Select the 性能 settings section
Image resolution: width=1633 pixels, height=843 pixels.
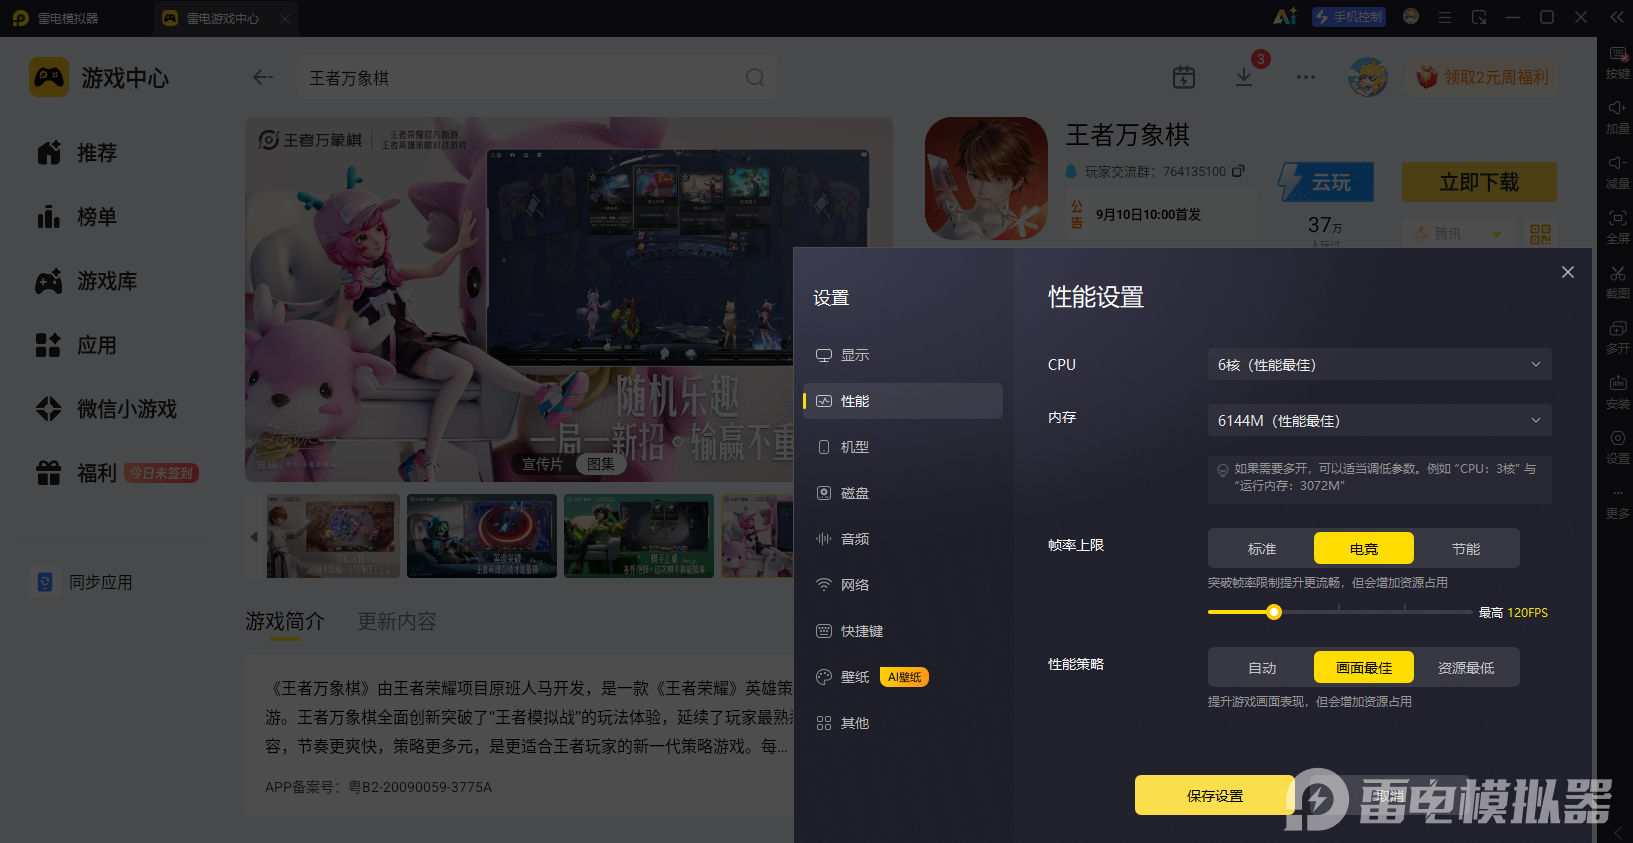coord(902,401)
